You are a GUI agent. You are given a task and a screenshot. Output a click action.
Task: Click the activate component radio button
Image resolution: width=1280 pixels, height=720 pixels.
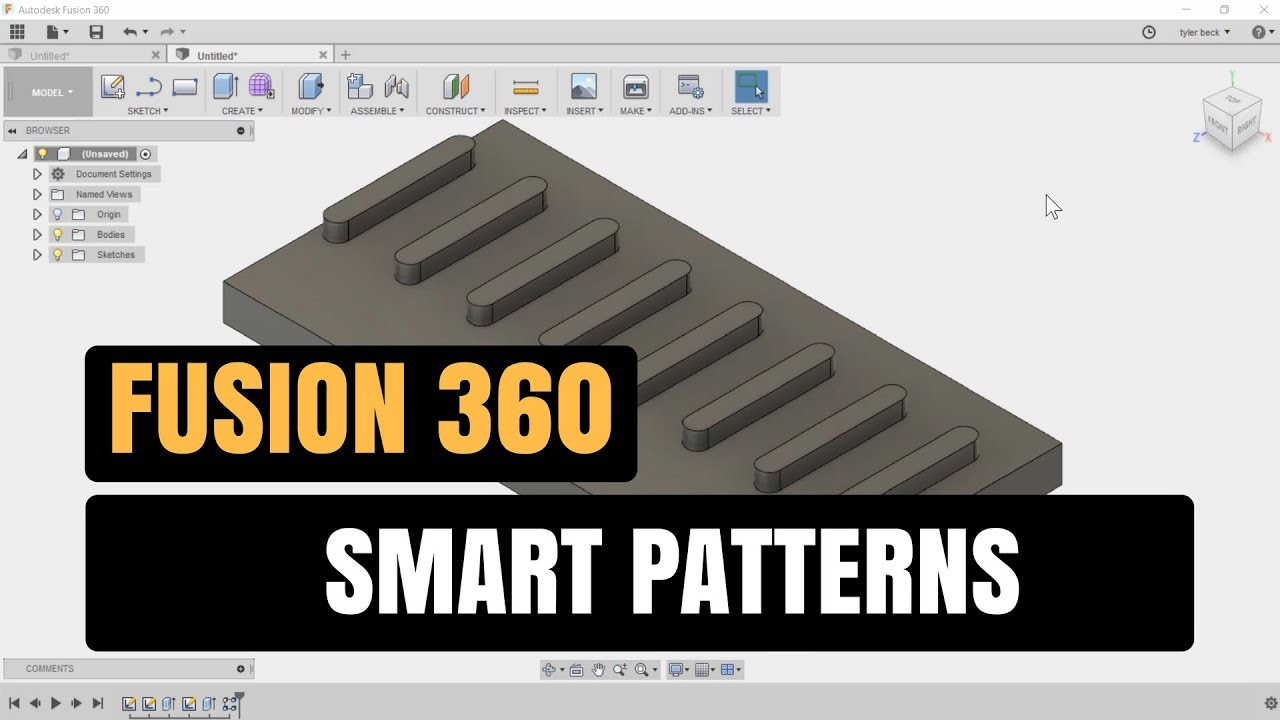(146, 154)
